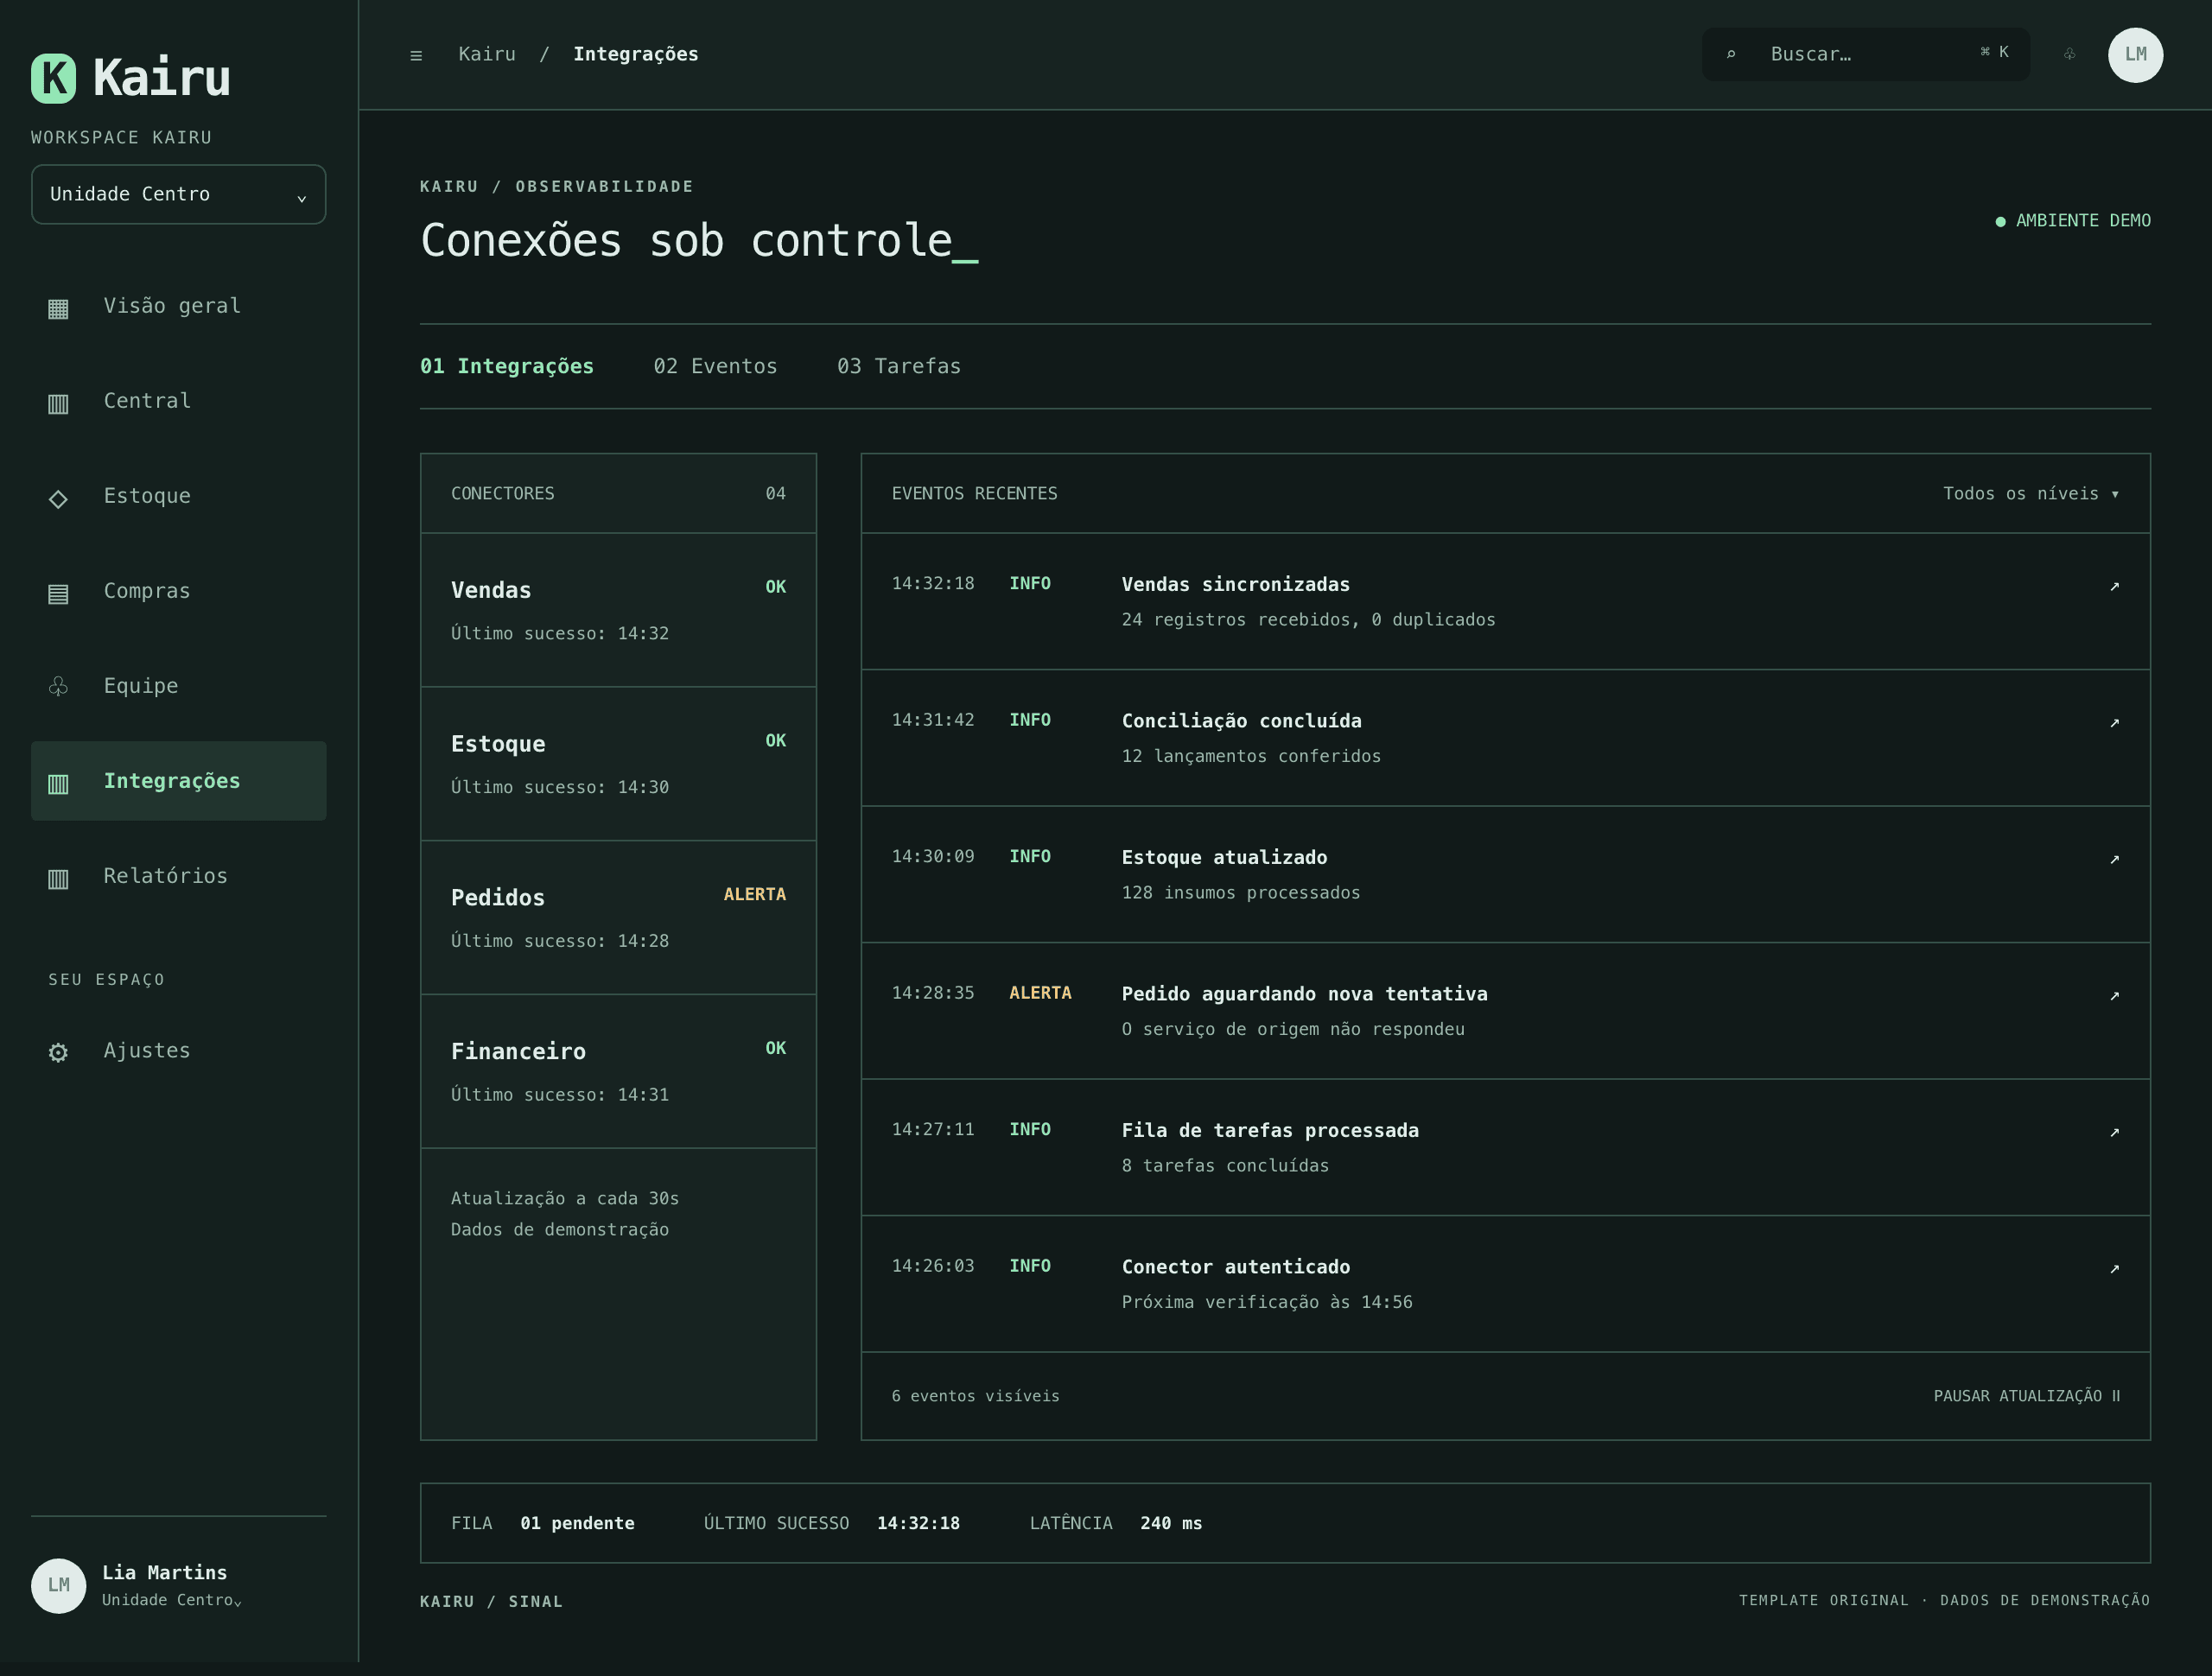Viewport: 2212px width, 1676px height.
Task: Open Pedido aguardando nova tentativa arrow
Action: click(x=2114, y=995)
